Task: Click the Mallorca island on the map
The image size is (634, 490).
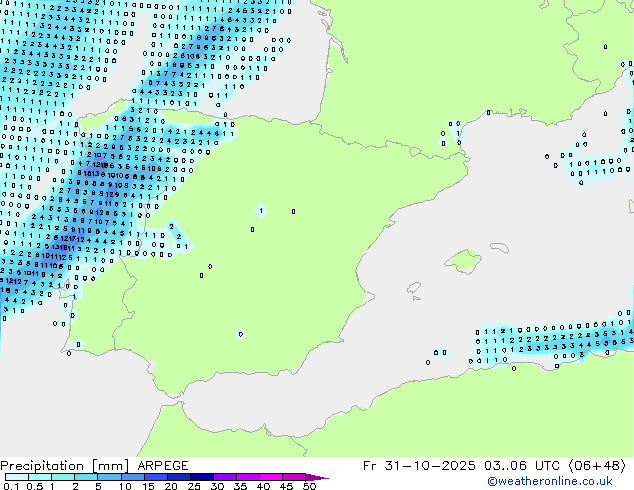Action: tap(460, 262)
